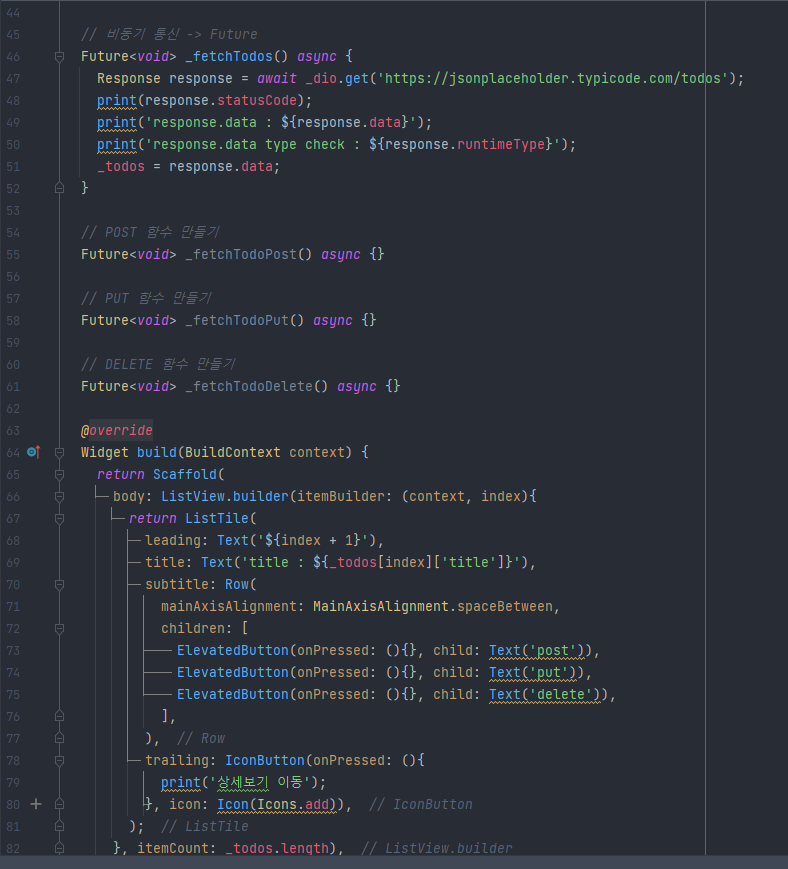Click the print statement with Korean string on line 79

pos(243,783)
